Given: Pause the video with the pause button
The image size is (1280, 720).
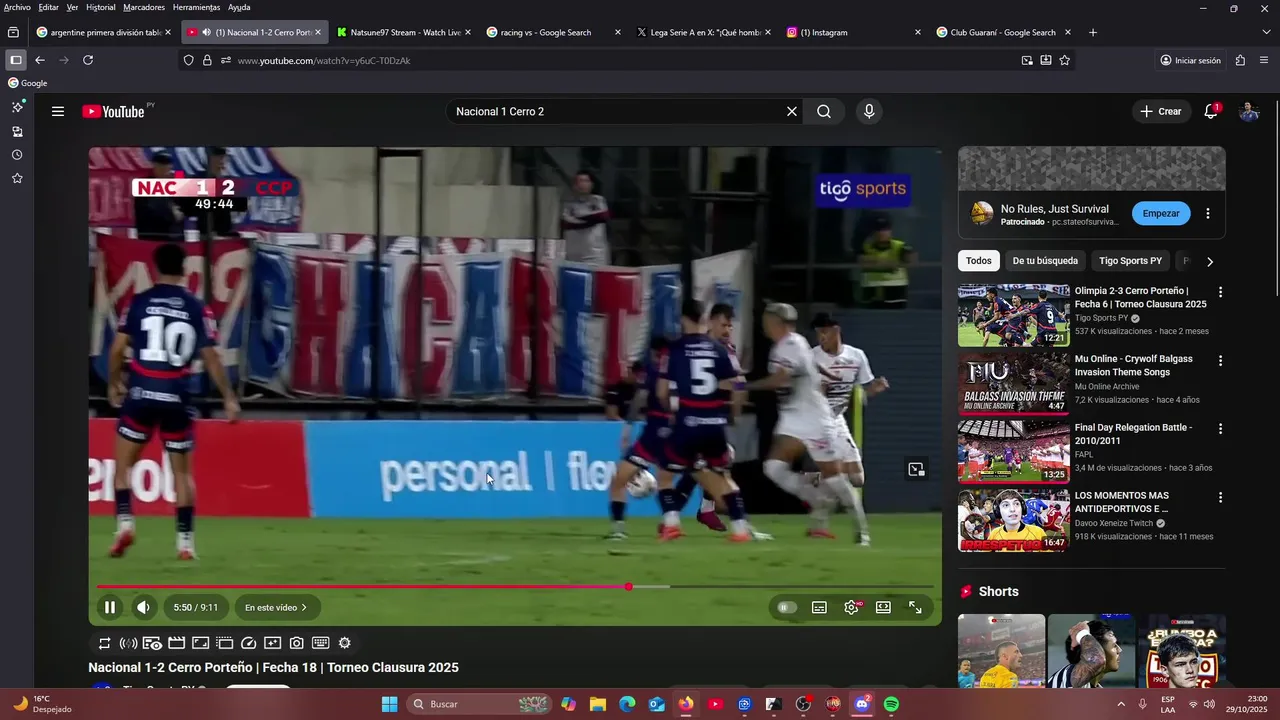Looking at the screenshot, I should [110, 607].
